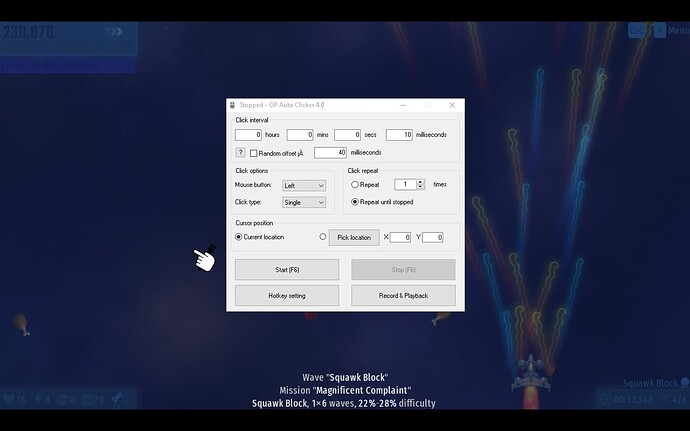
Task: Click the question mark help button
Action: tap(240, 152)
